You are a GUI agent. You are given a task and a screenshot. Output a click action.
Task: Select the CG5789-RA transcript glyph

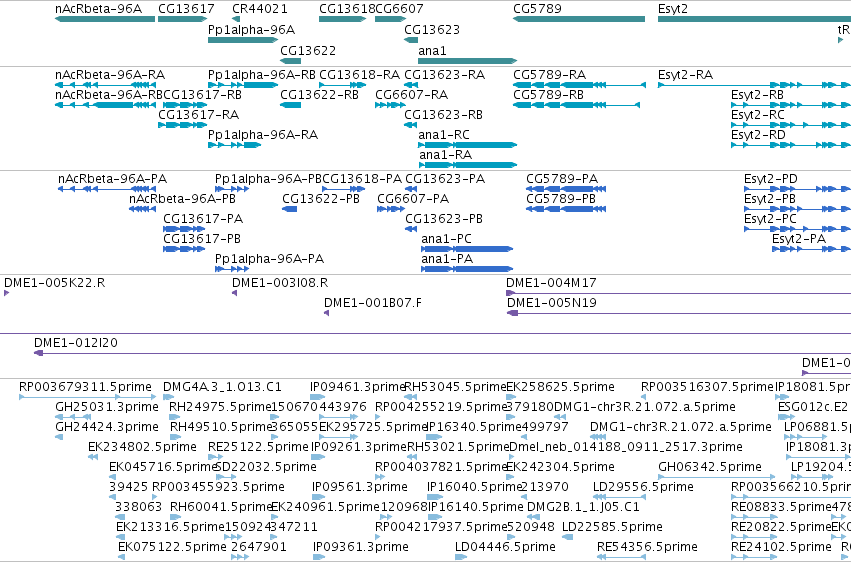[x=579, y=85]
